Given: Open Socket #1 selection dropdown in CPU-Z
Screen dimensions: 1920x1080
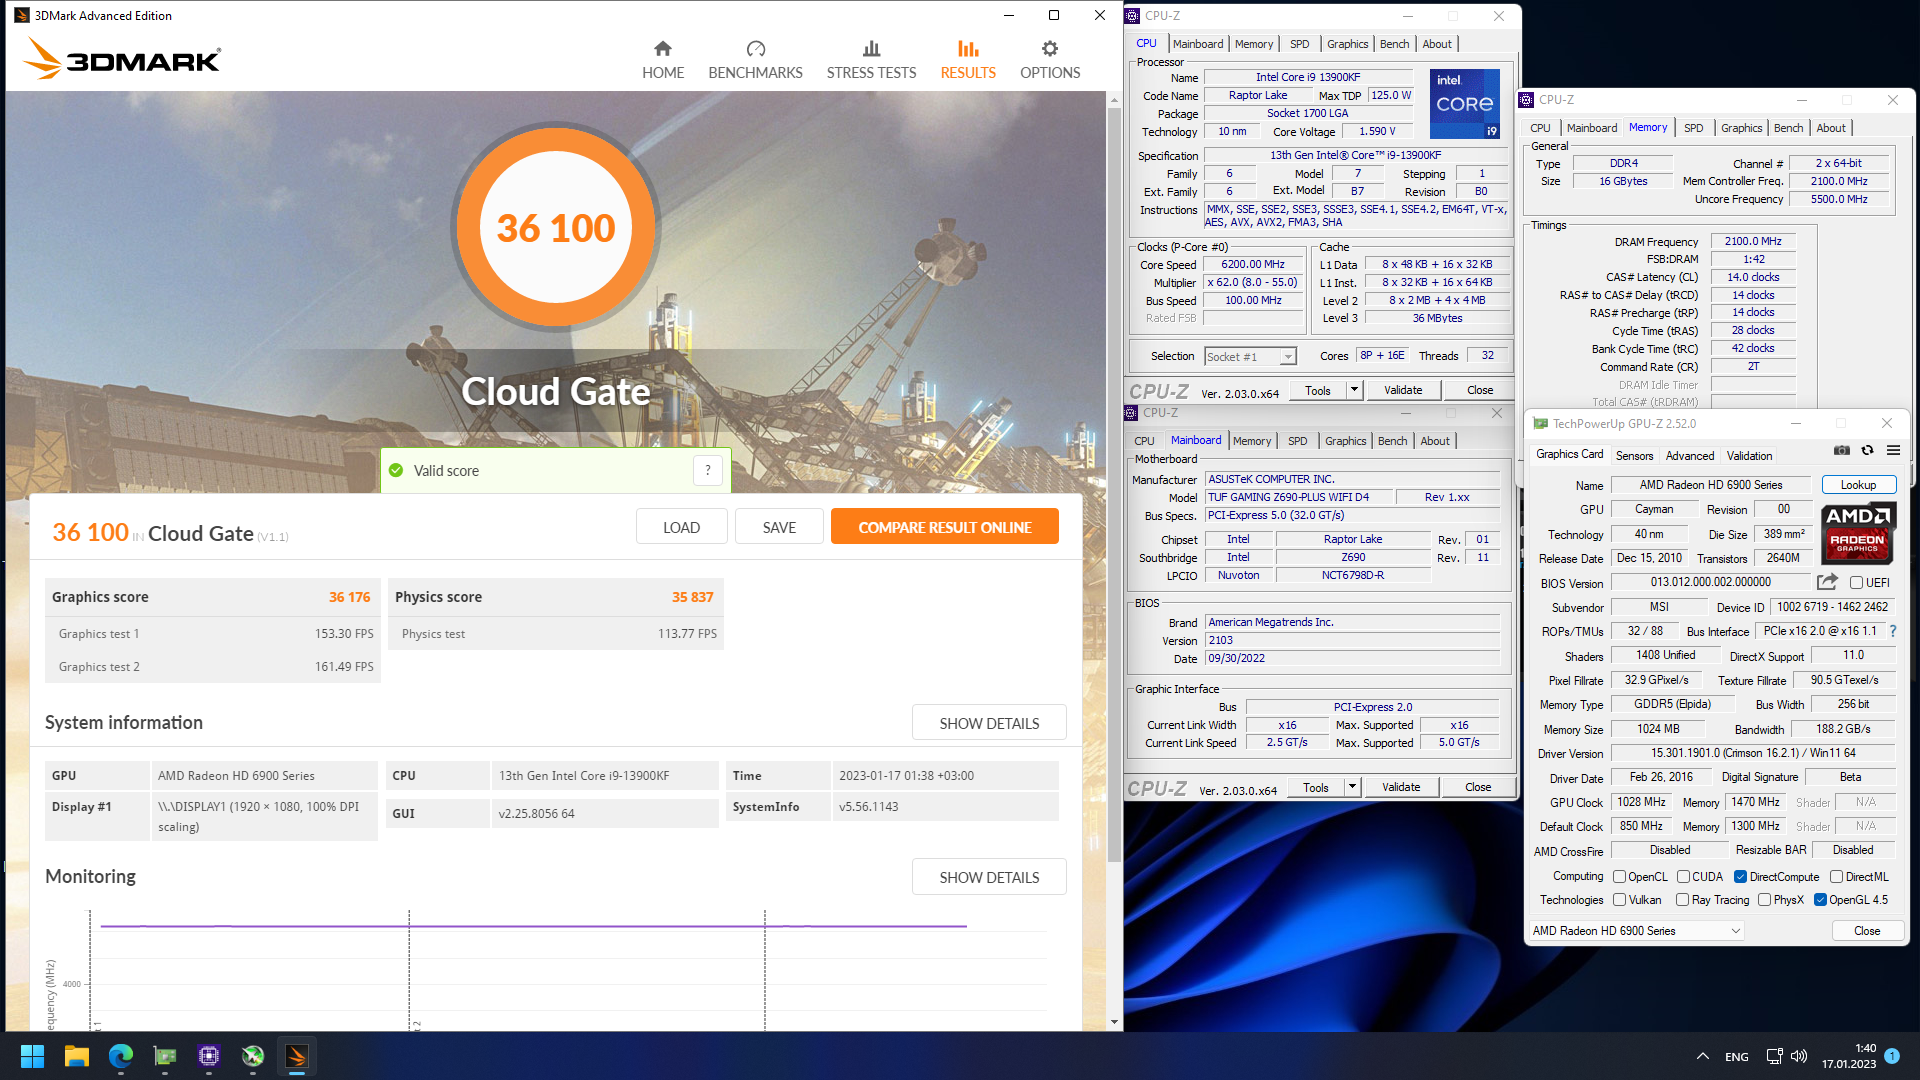Looking at the screenshot, I should 1250,357.
